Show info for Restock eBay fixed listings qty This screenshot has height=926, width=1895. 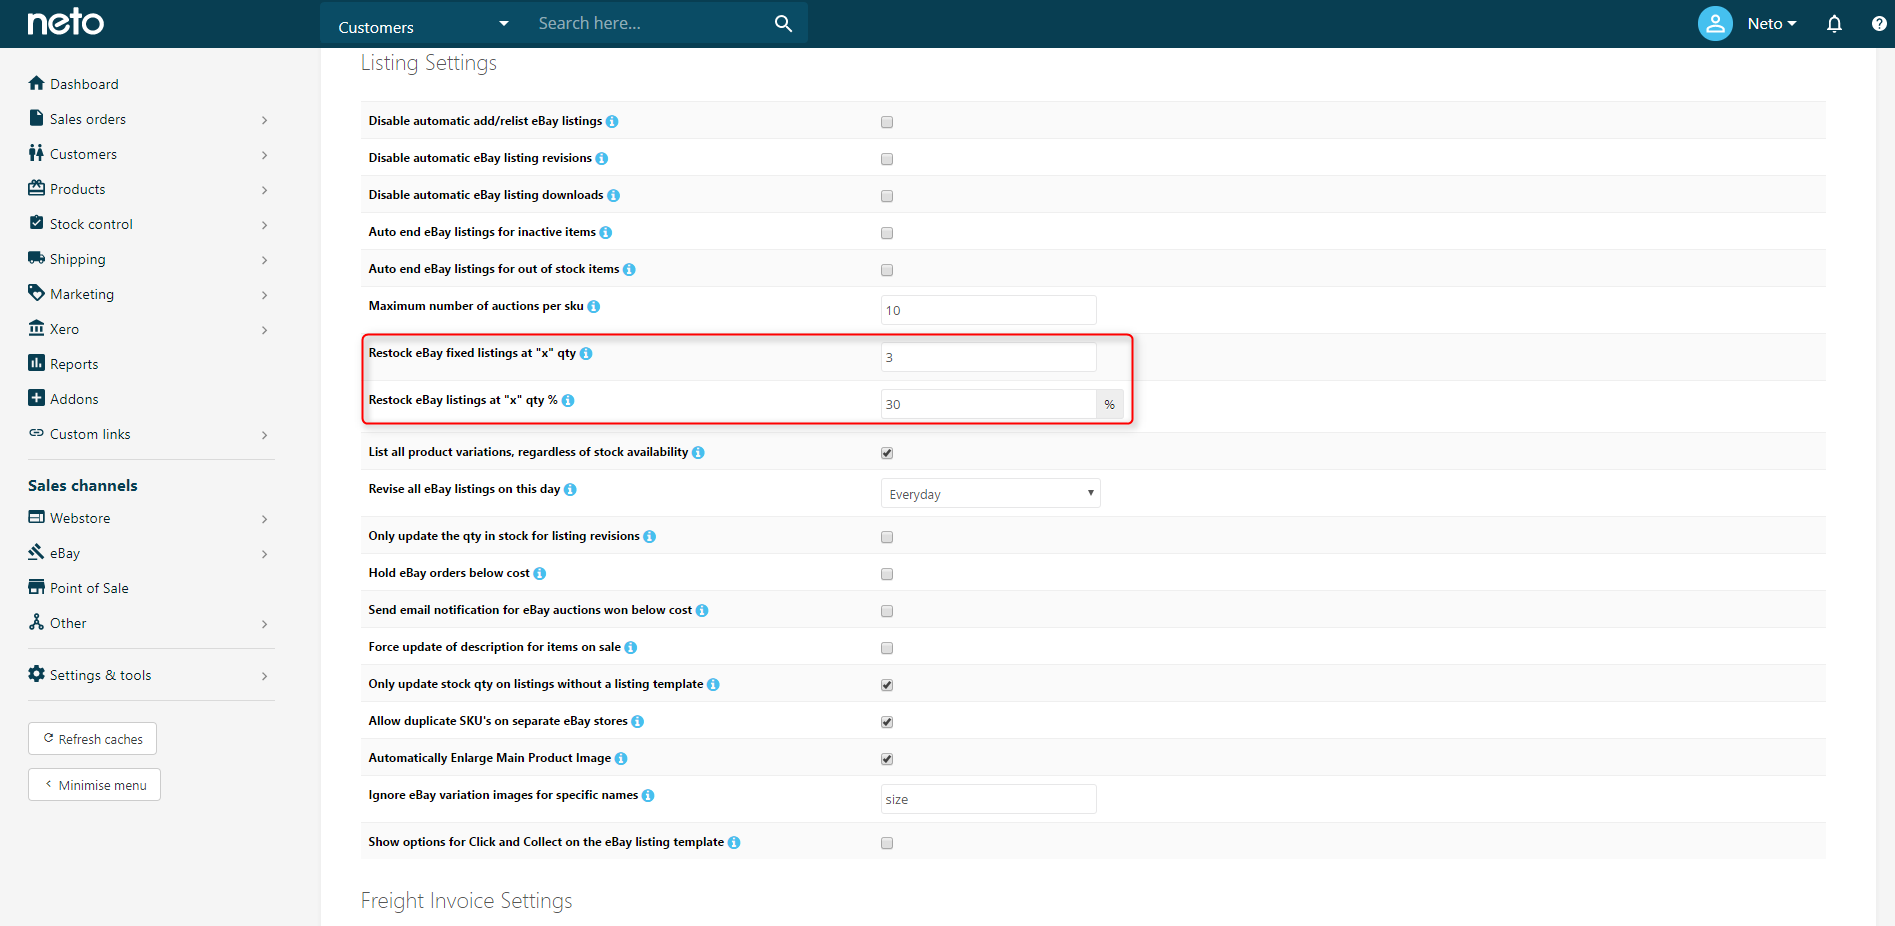[586, 353]
